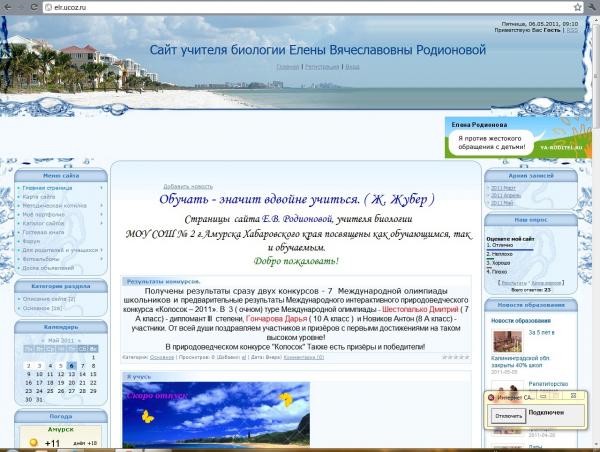Click the sun weather icon for Амурск

tap(34, 442)
